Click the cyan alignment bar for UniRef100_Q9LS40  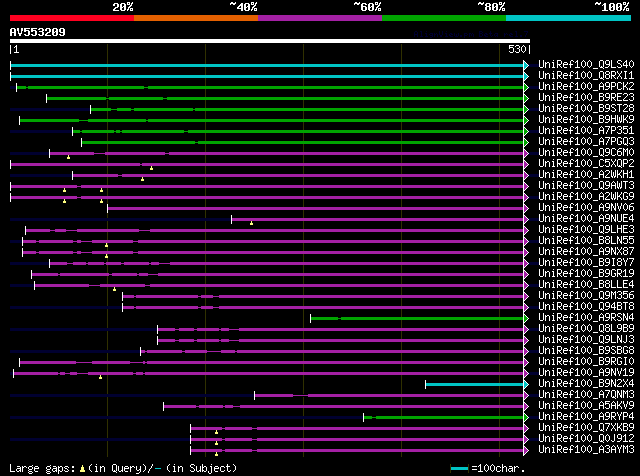tap(267, 65)
